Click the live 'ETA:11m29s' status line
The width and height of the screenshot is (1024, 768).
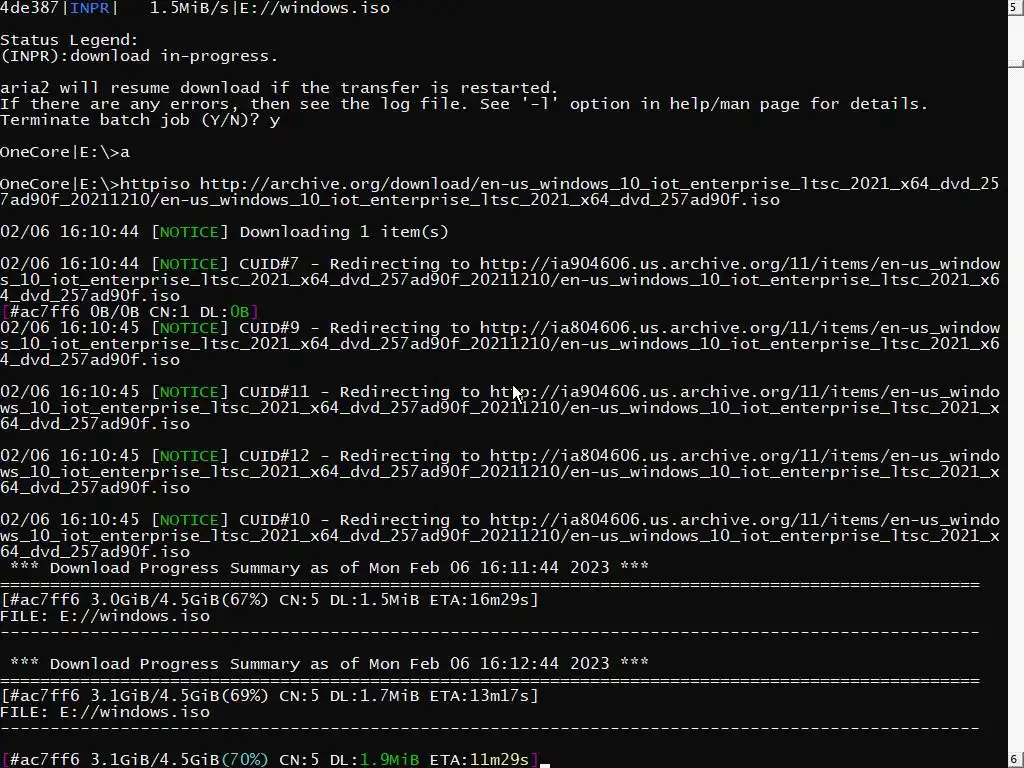(269, 760)
